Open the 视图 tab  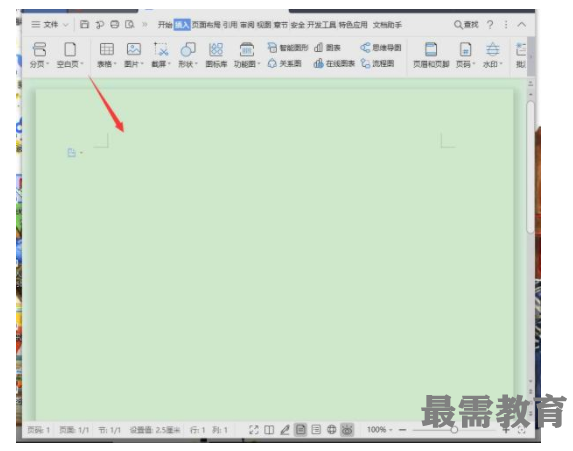point(264,25)
